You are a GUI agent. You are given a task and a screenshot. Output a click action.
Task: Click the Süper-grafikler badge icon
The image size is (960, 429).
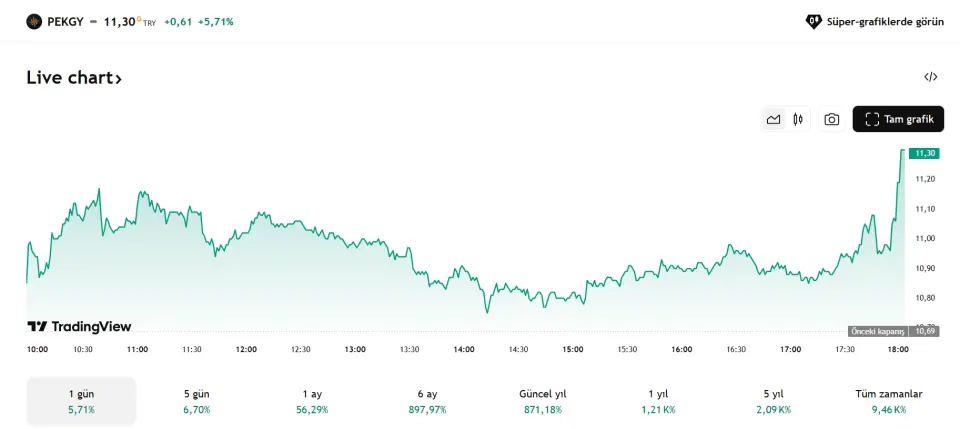click(814, 21)
